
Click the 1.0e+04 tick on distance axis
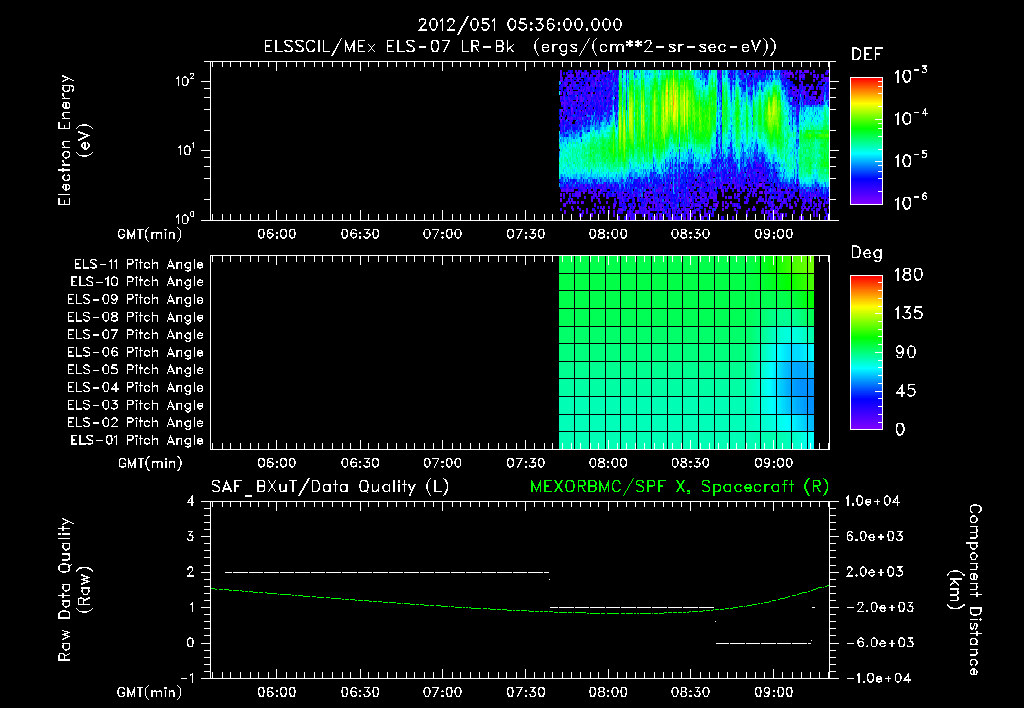coord(872,501)
